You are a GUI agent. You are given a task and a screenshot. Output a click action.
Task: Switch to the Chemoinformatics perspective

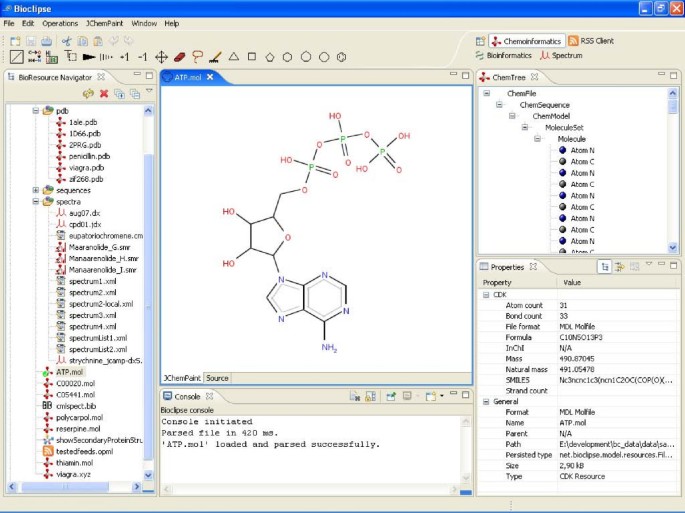coord(527,41)
